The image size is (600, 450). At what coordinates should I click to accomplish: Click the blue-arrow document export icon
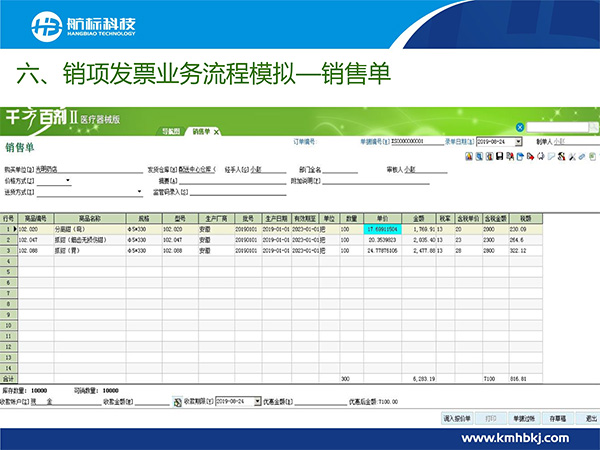click(520, 157)
